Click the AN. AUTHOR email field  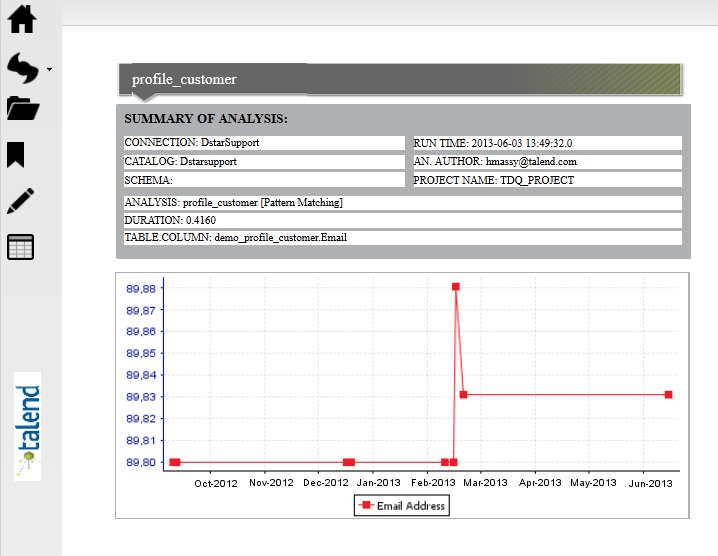pos(546,161)
